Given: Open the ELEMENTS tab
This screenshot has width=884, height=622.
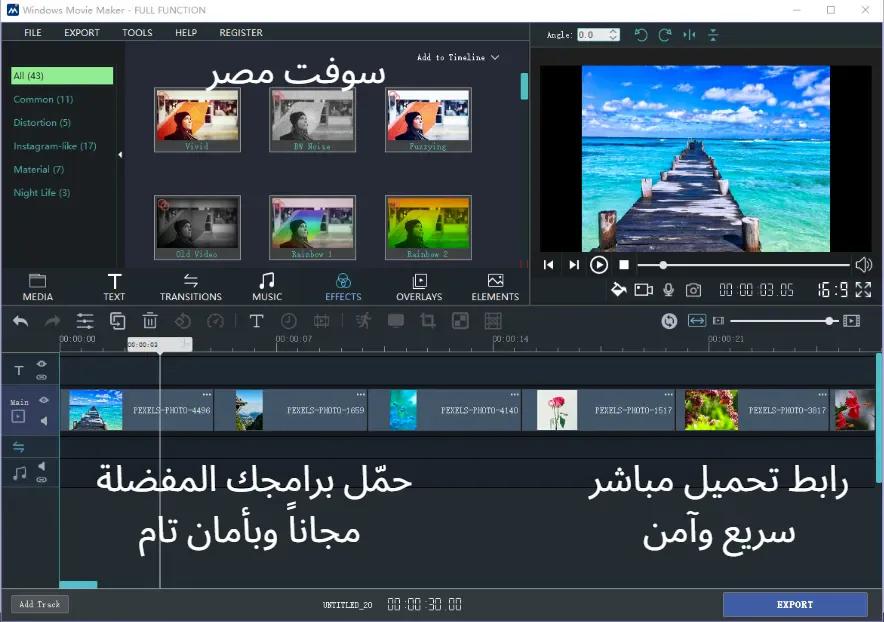Looking at the screenshot, I should coord(495,287).
